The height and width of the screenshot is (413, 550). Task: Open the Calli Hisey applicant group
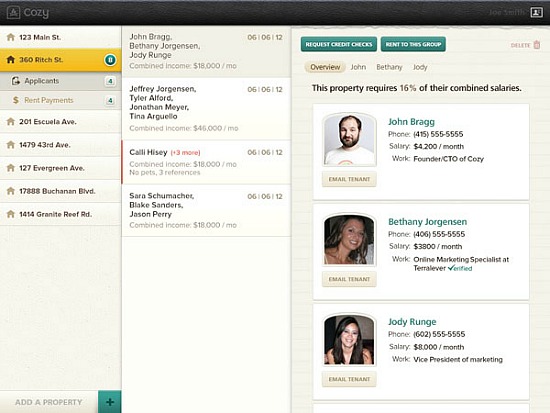pos(206,162)
